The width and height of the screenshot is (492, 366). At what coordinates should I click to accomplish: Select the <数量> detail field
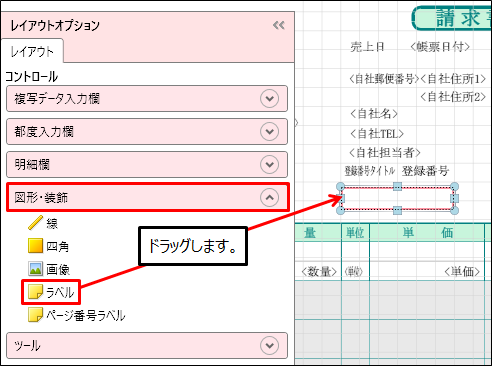click(x=319, y=272)
